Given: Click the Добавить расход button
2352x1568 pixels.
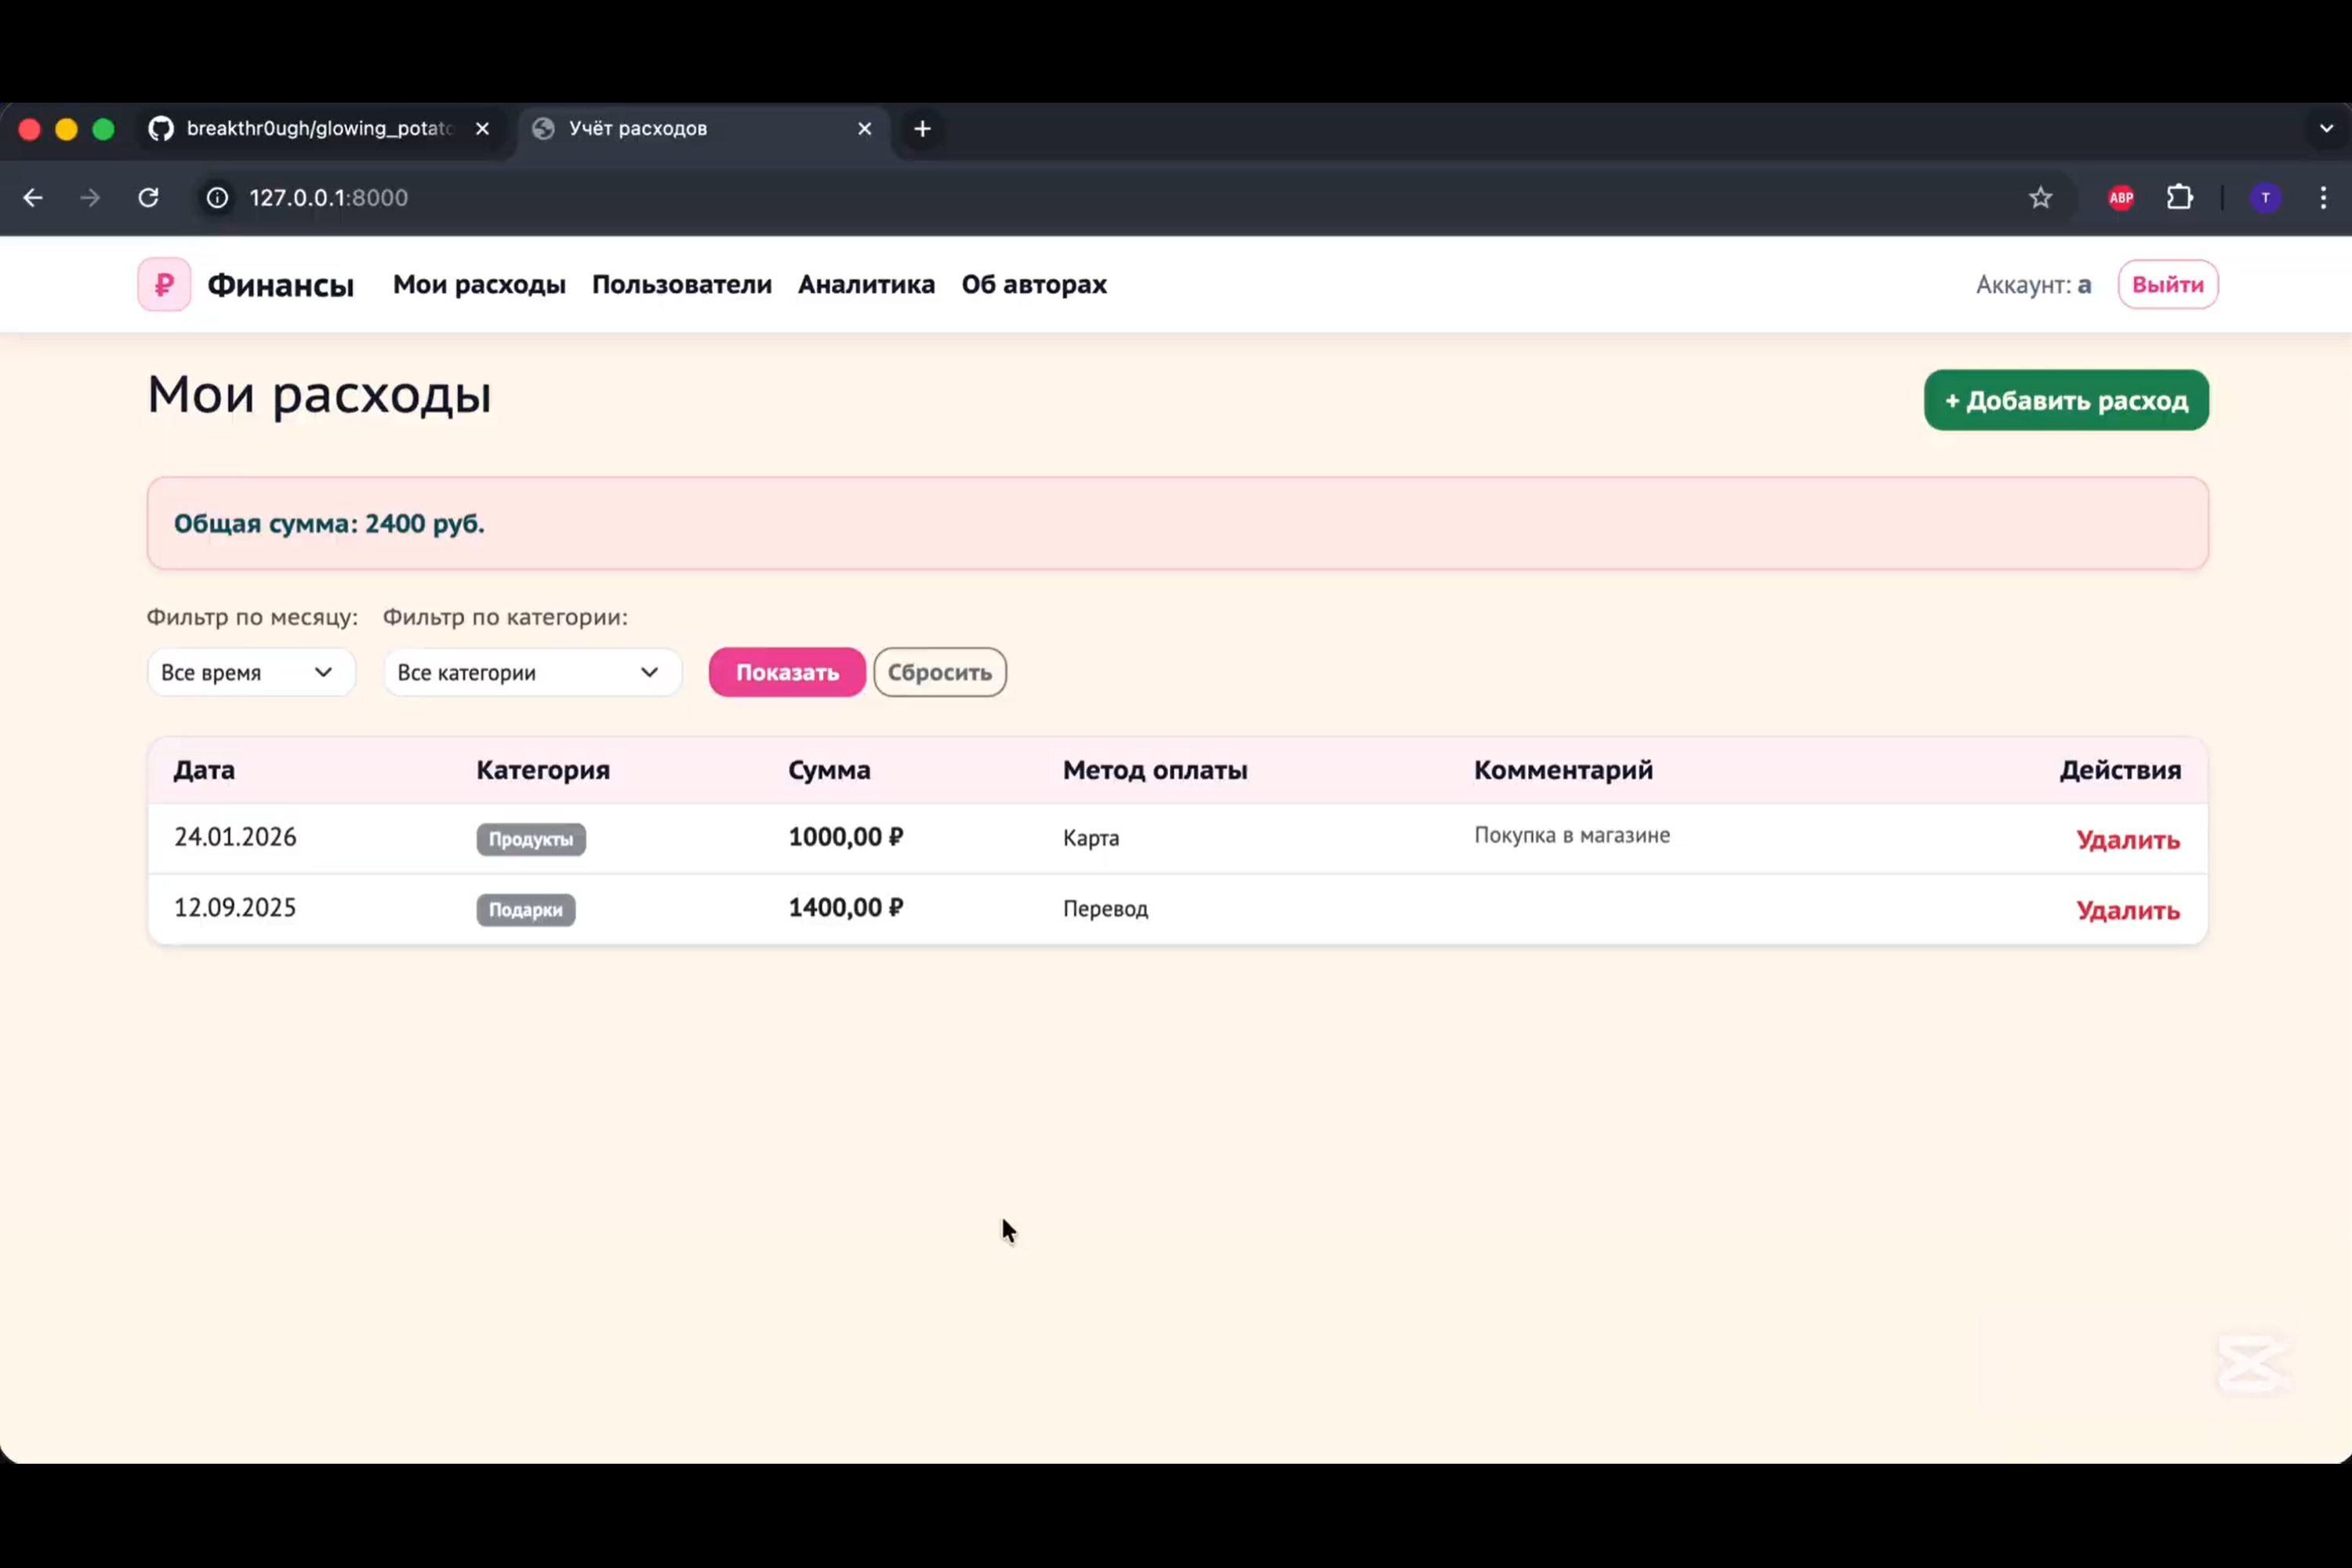Looking at the screenshot, I should 2065,401.
